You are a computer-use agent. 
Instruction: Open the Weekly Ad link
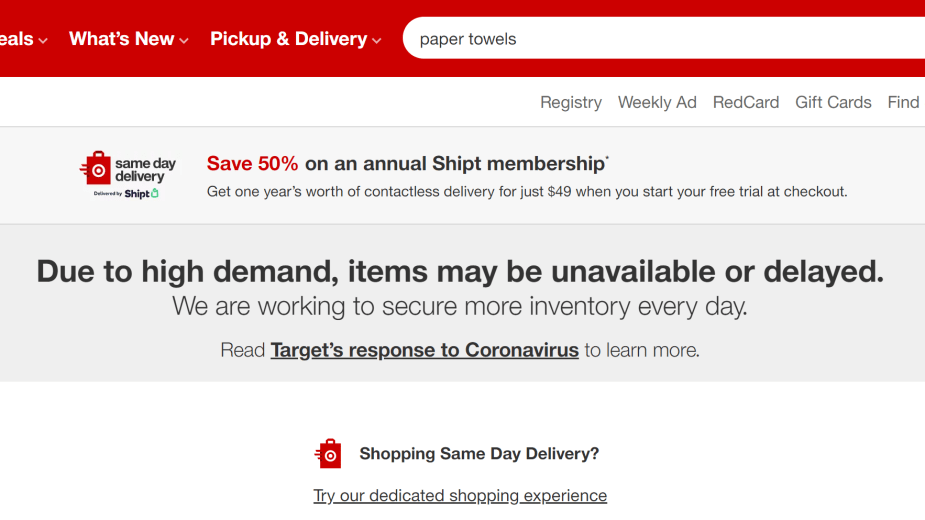coord(657,102)
